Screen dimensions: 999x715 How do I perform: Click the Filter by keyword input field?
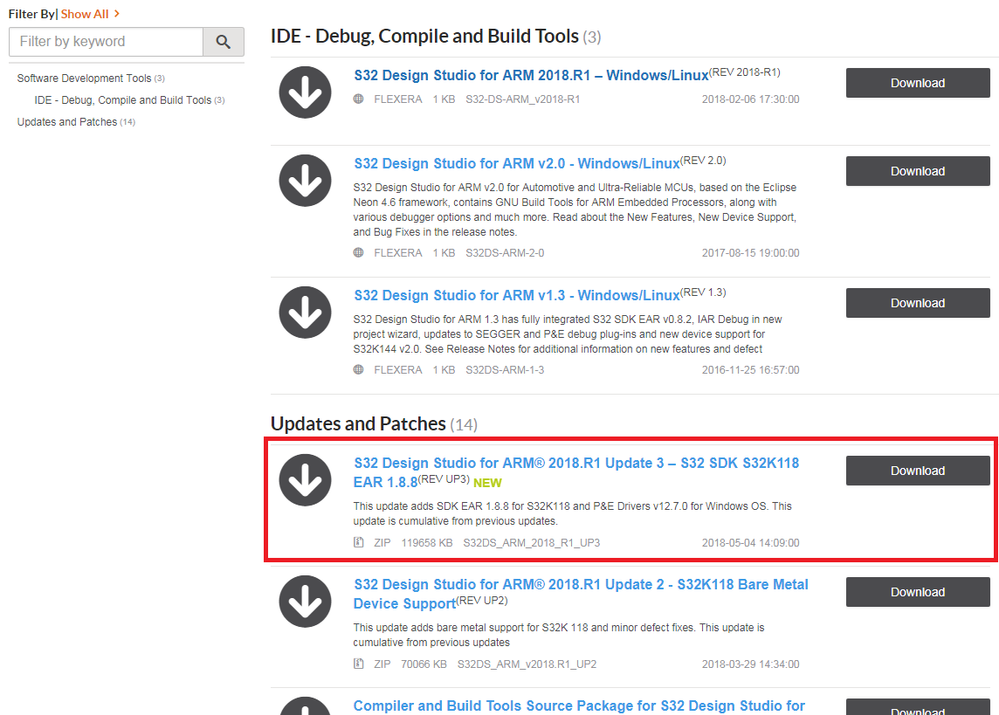106,42
